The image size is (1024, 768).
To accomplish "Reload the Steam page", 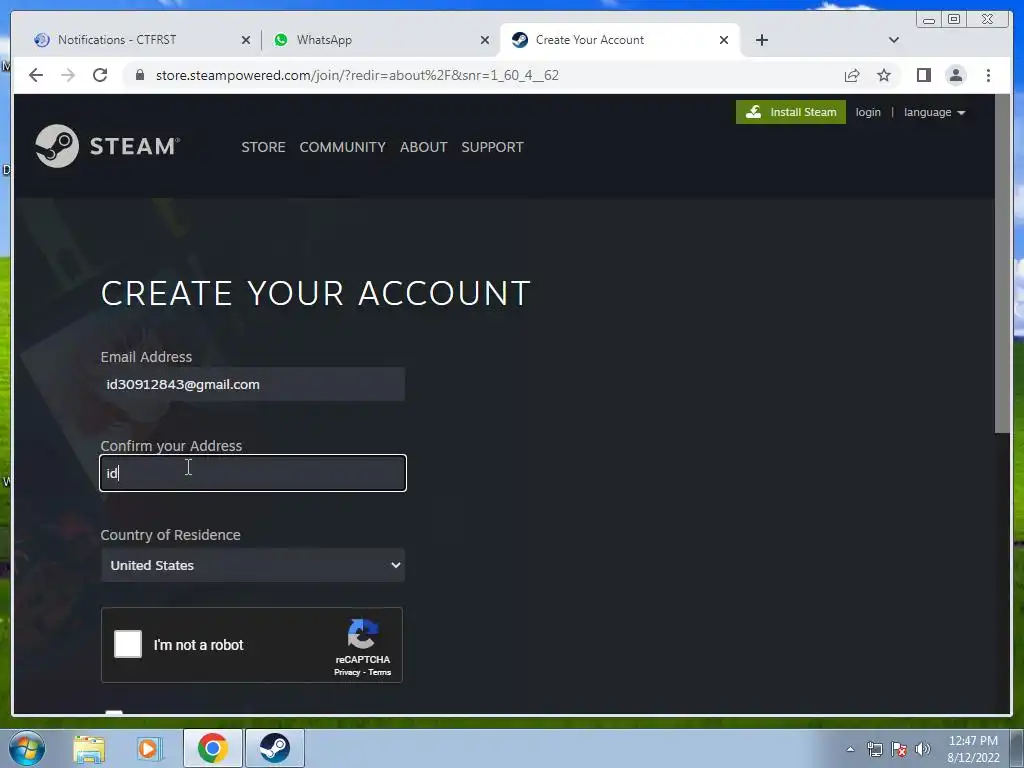I will [x=100, y=75].
